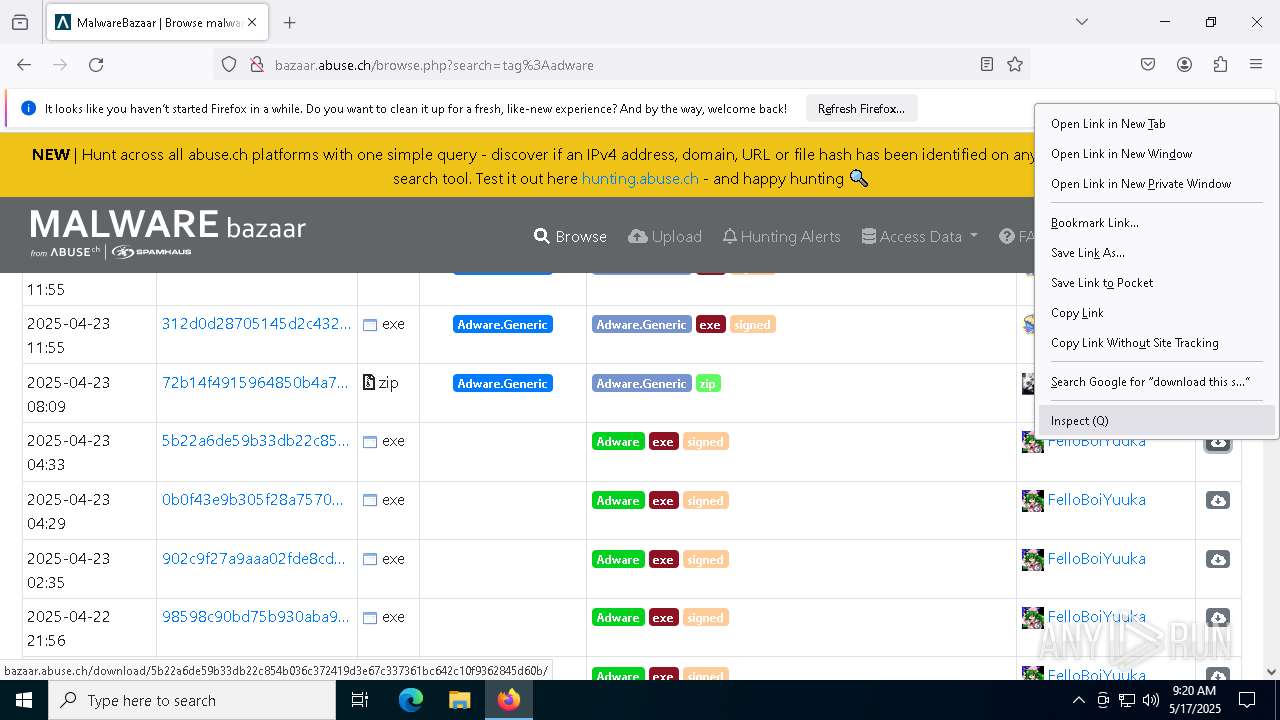This screenshot has height=720, width=1280.
Task: Select Copy Link menu entry
Action: pyautogui.click(x=1156, y=313)
